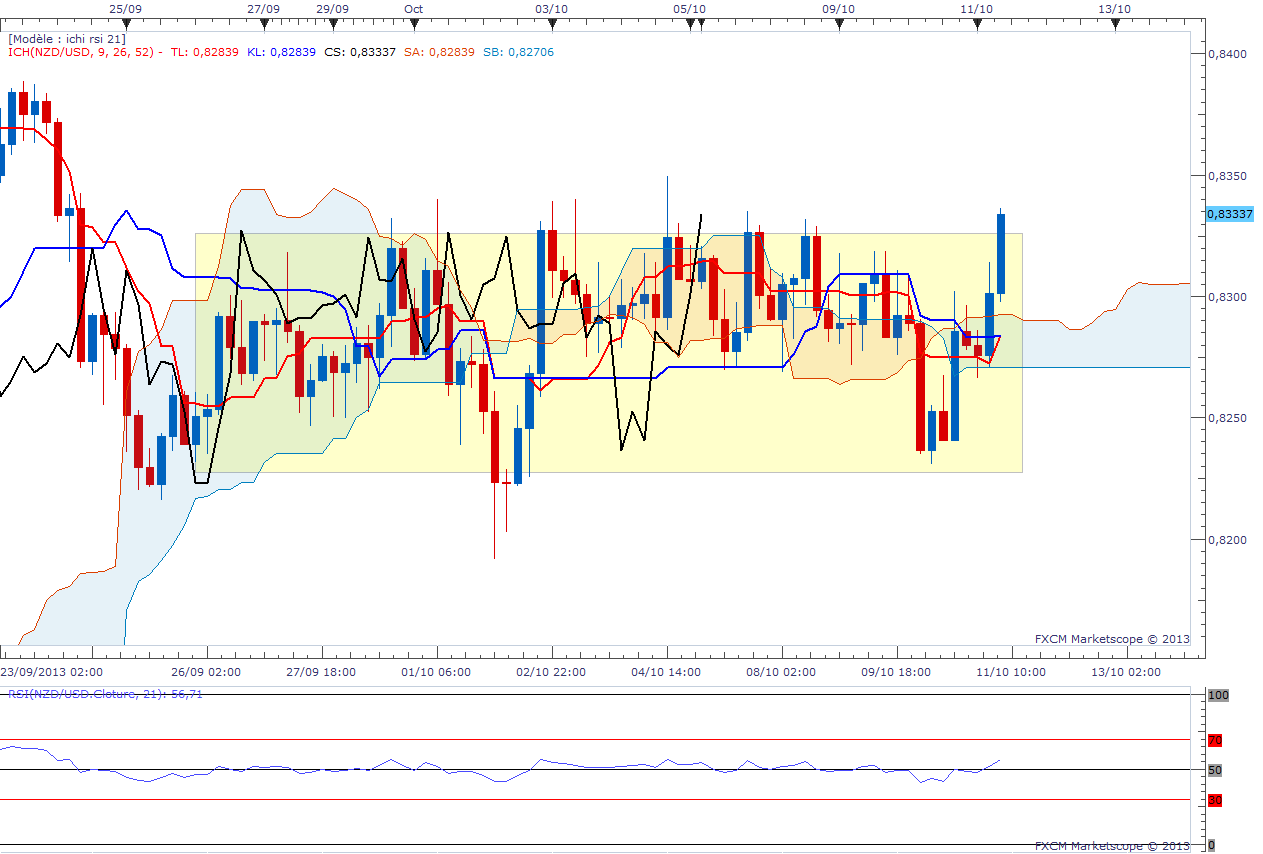The image size is (1263, 854).
Task: Click the 09/10 18:00 time axis label
Action: click(x=896, y=672)
